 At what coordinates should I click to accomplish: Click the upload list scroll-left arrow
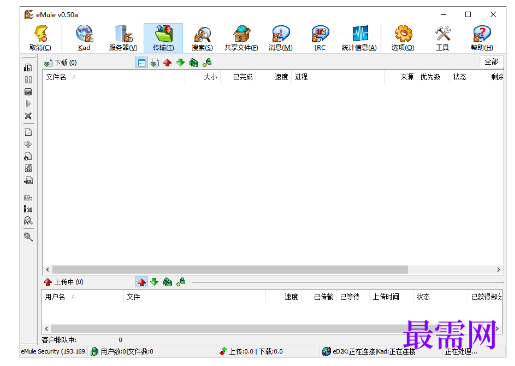[x=46, y=329]
